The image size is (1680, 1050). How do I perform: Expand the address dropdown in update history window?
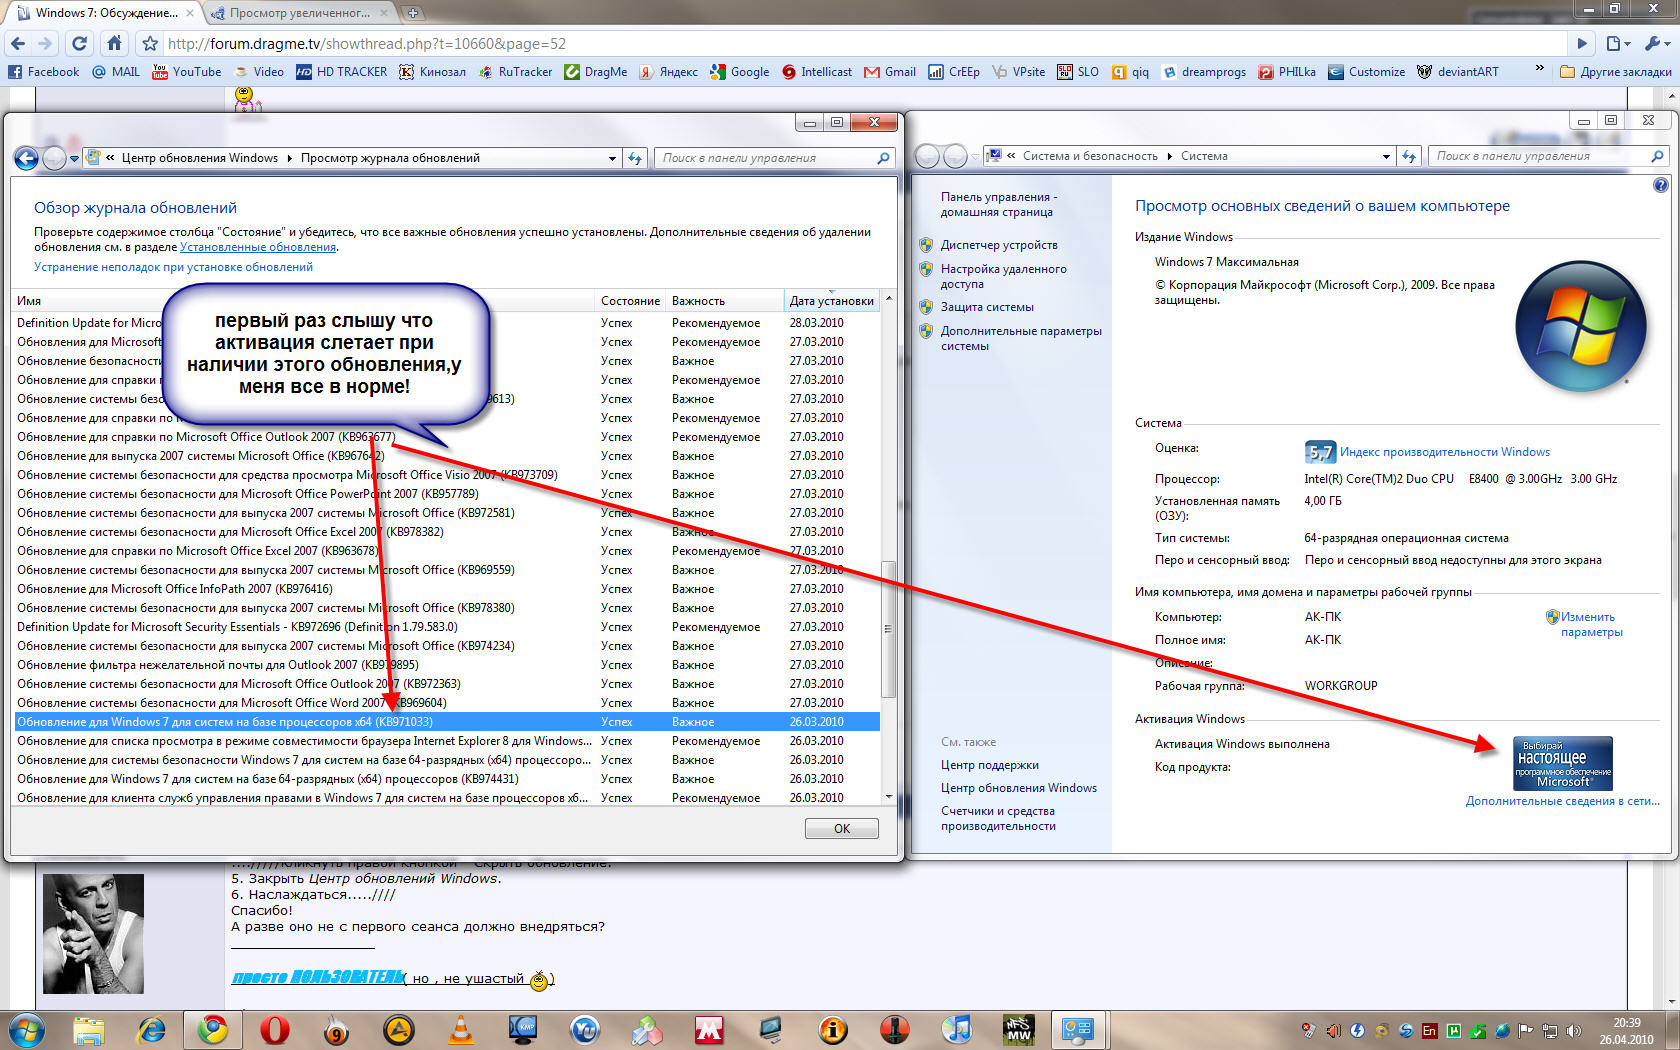point(612,158)
